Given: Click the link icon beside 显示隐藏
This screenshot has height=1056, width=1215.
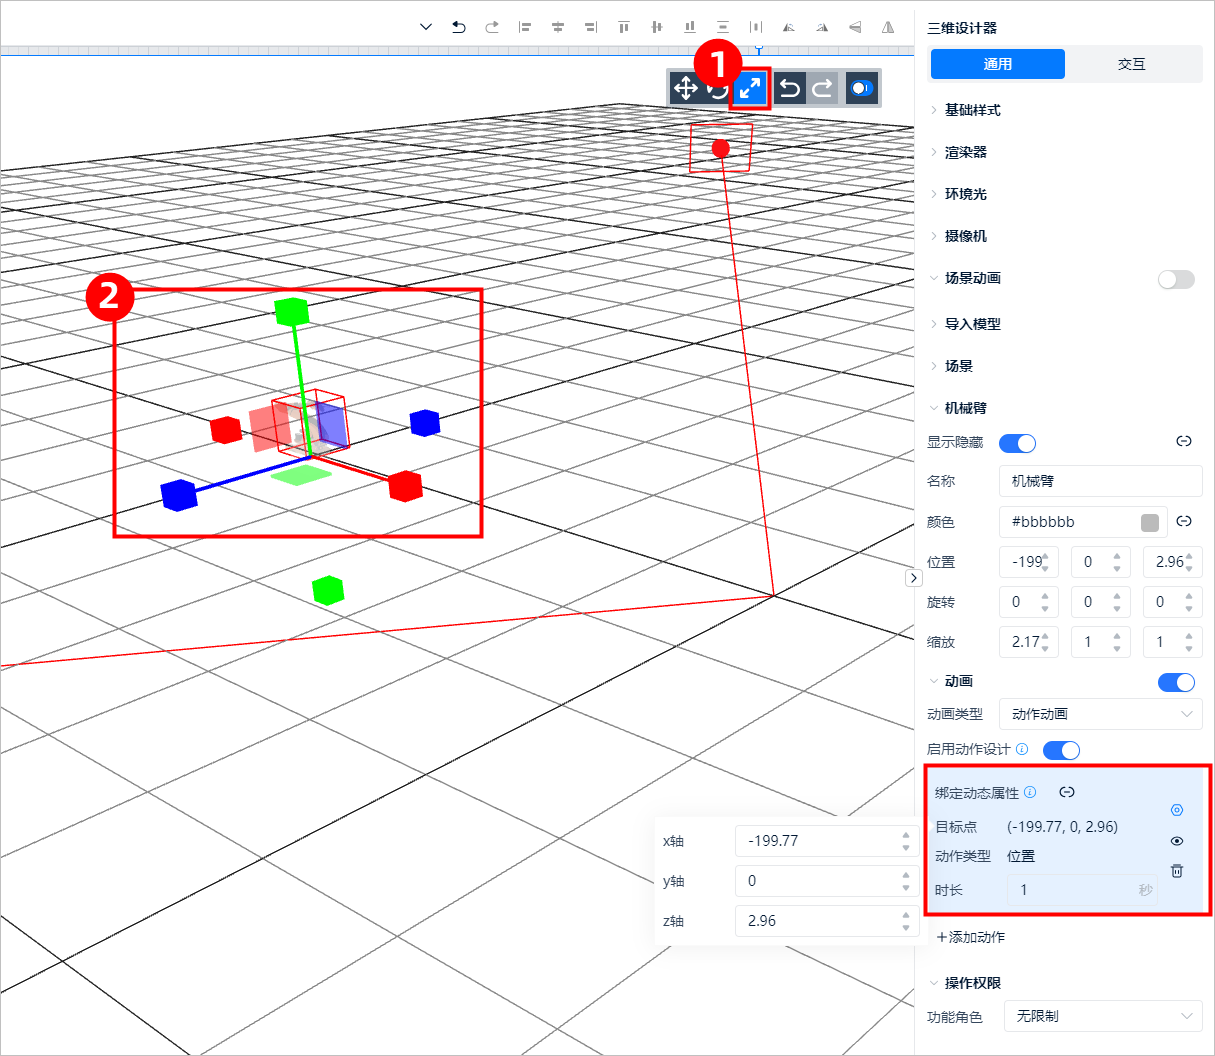Looking at the screenshot, I should coord(1184,441).
